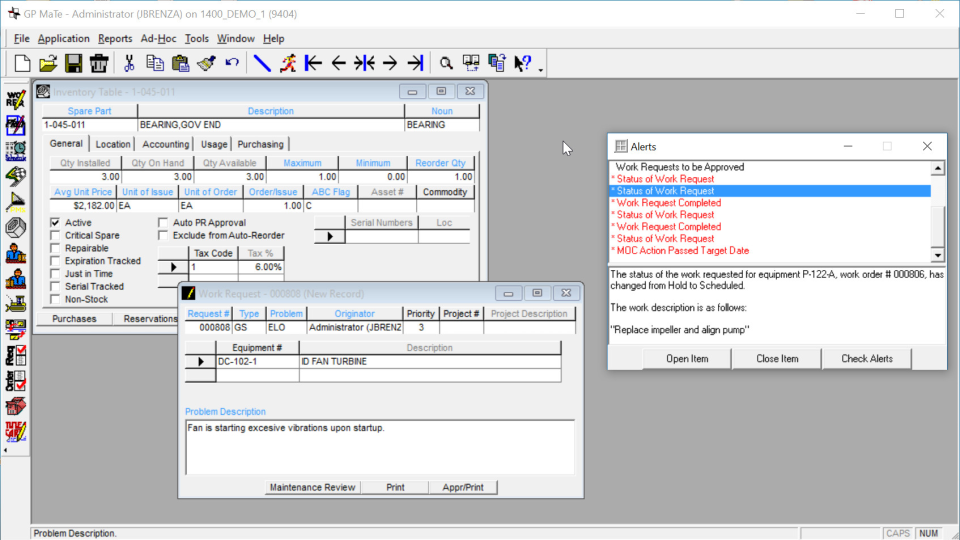Screen dimensions: 960x540
Task: Open the toolbar overflow dropdown arrow
Action: (x=541, y=70)
